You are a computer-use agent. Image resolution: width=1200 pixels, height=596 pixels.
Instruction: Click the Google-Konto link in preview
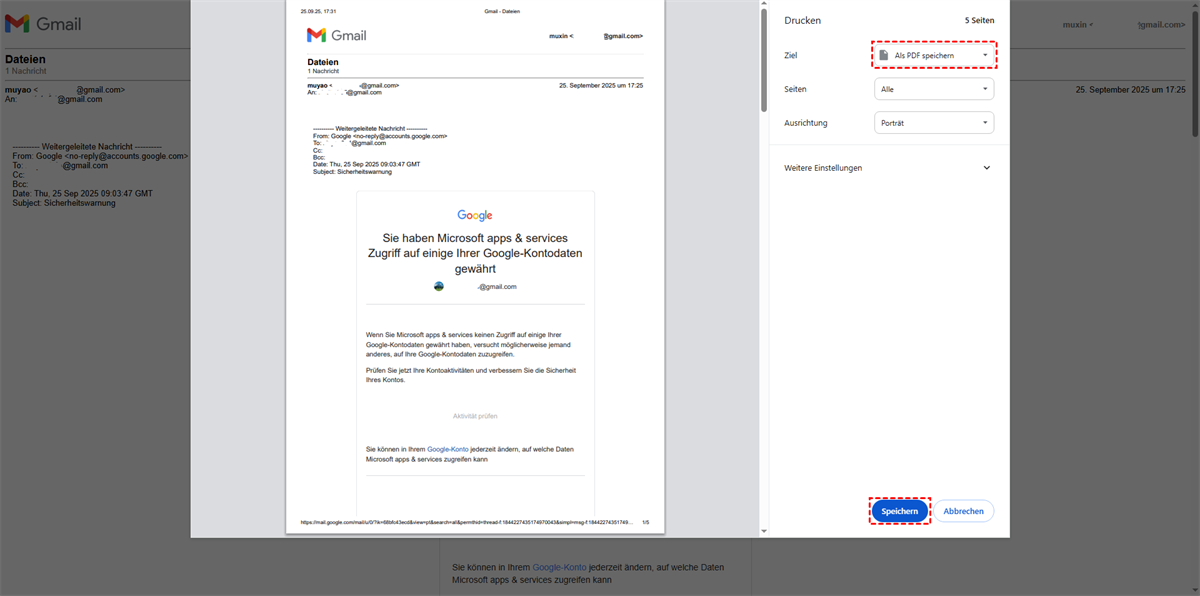pos(447,449)
